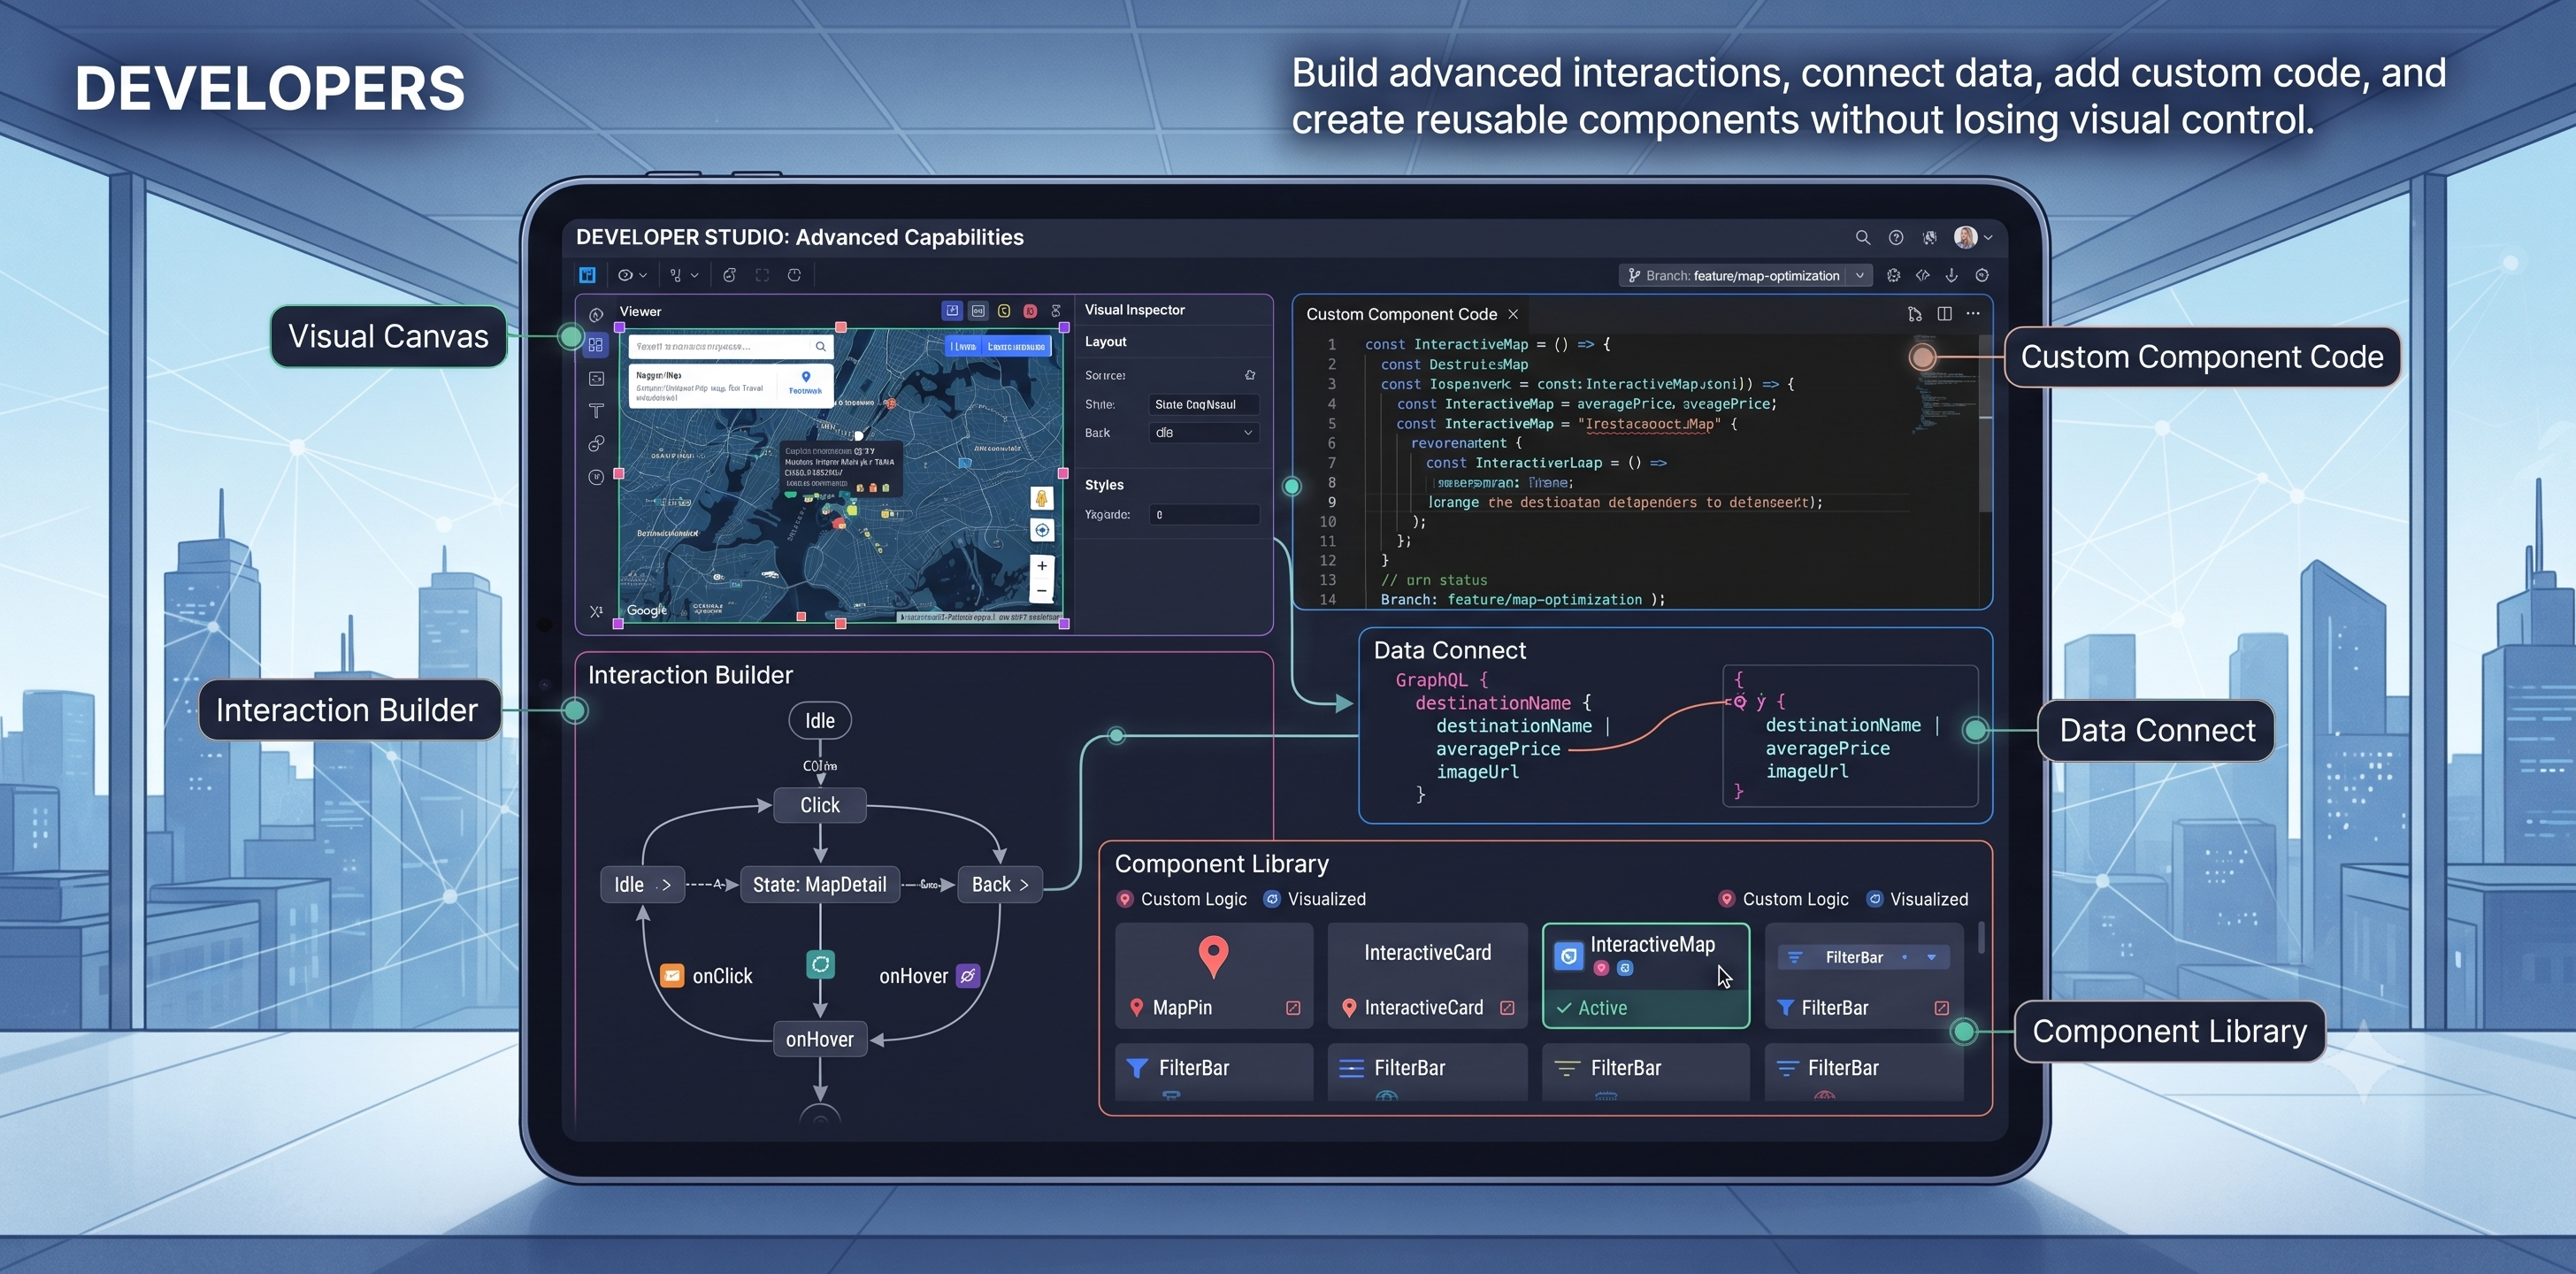Open the Back dropdown in Visual Inspector

click(1204, 433)
